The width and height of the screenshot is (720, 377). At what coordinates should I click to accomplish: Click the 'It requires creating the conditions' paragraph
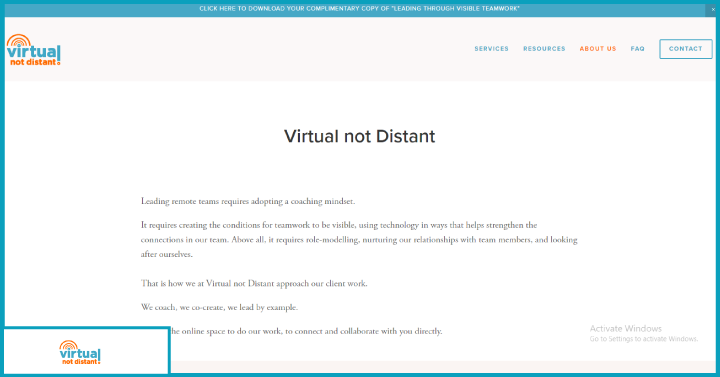pos(359,239)
